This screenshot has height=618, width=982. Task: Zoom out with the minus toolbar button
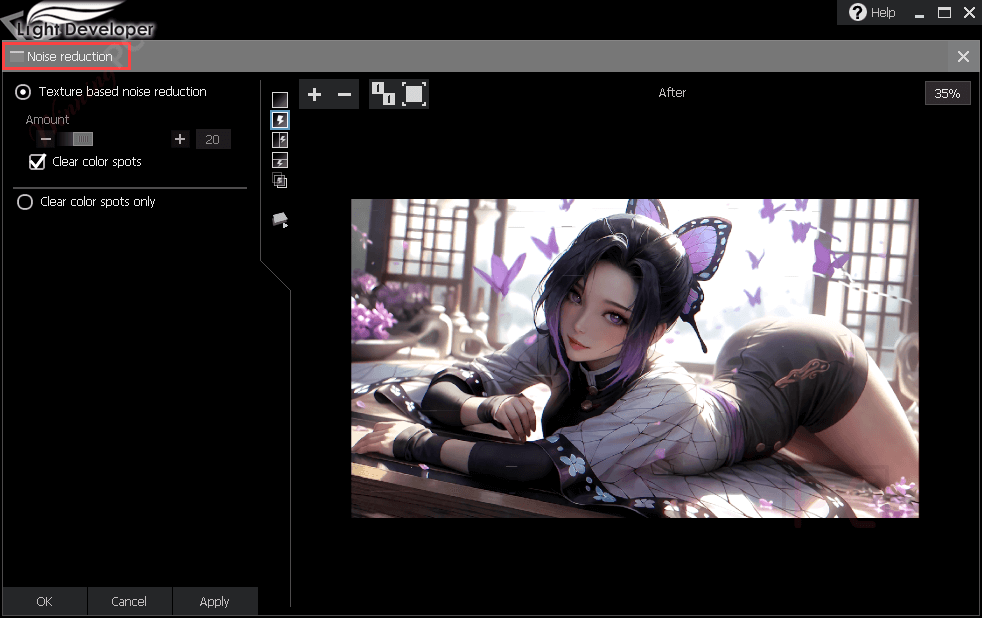click(344, 95)
